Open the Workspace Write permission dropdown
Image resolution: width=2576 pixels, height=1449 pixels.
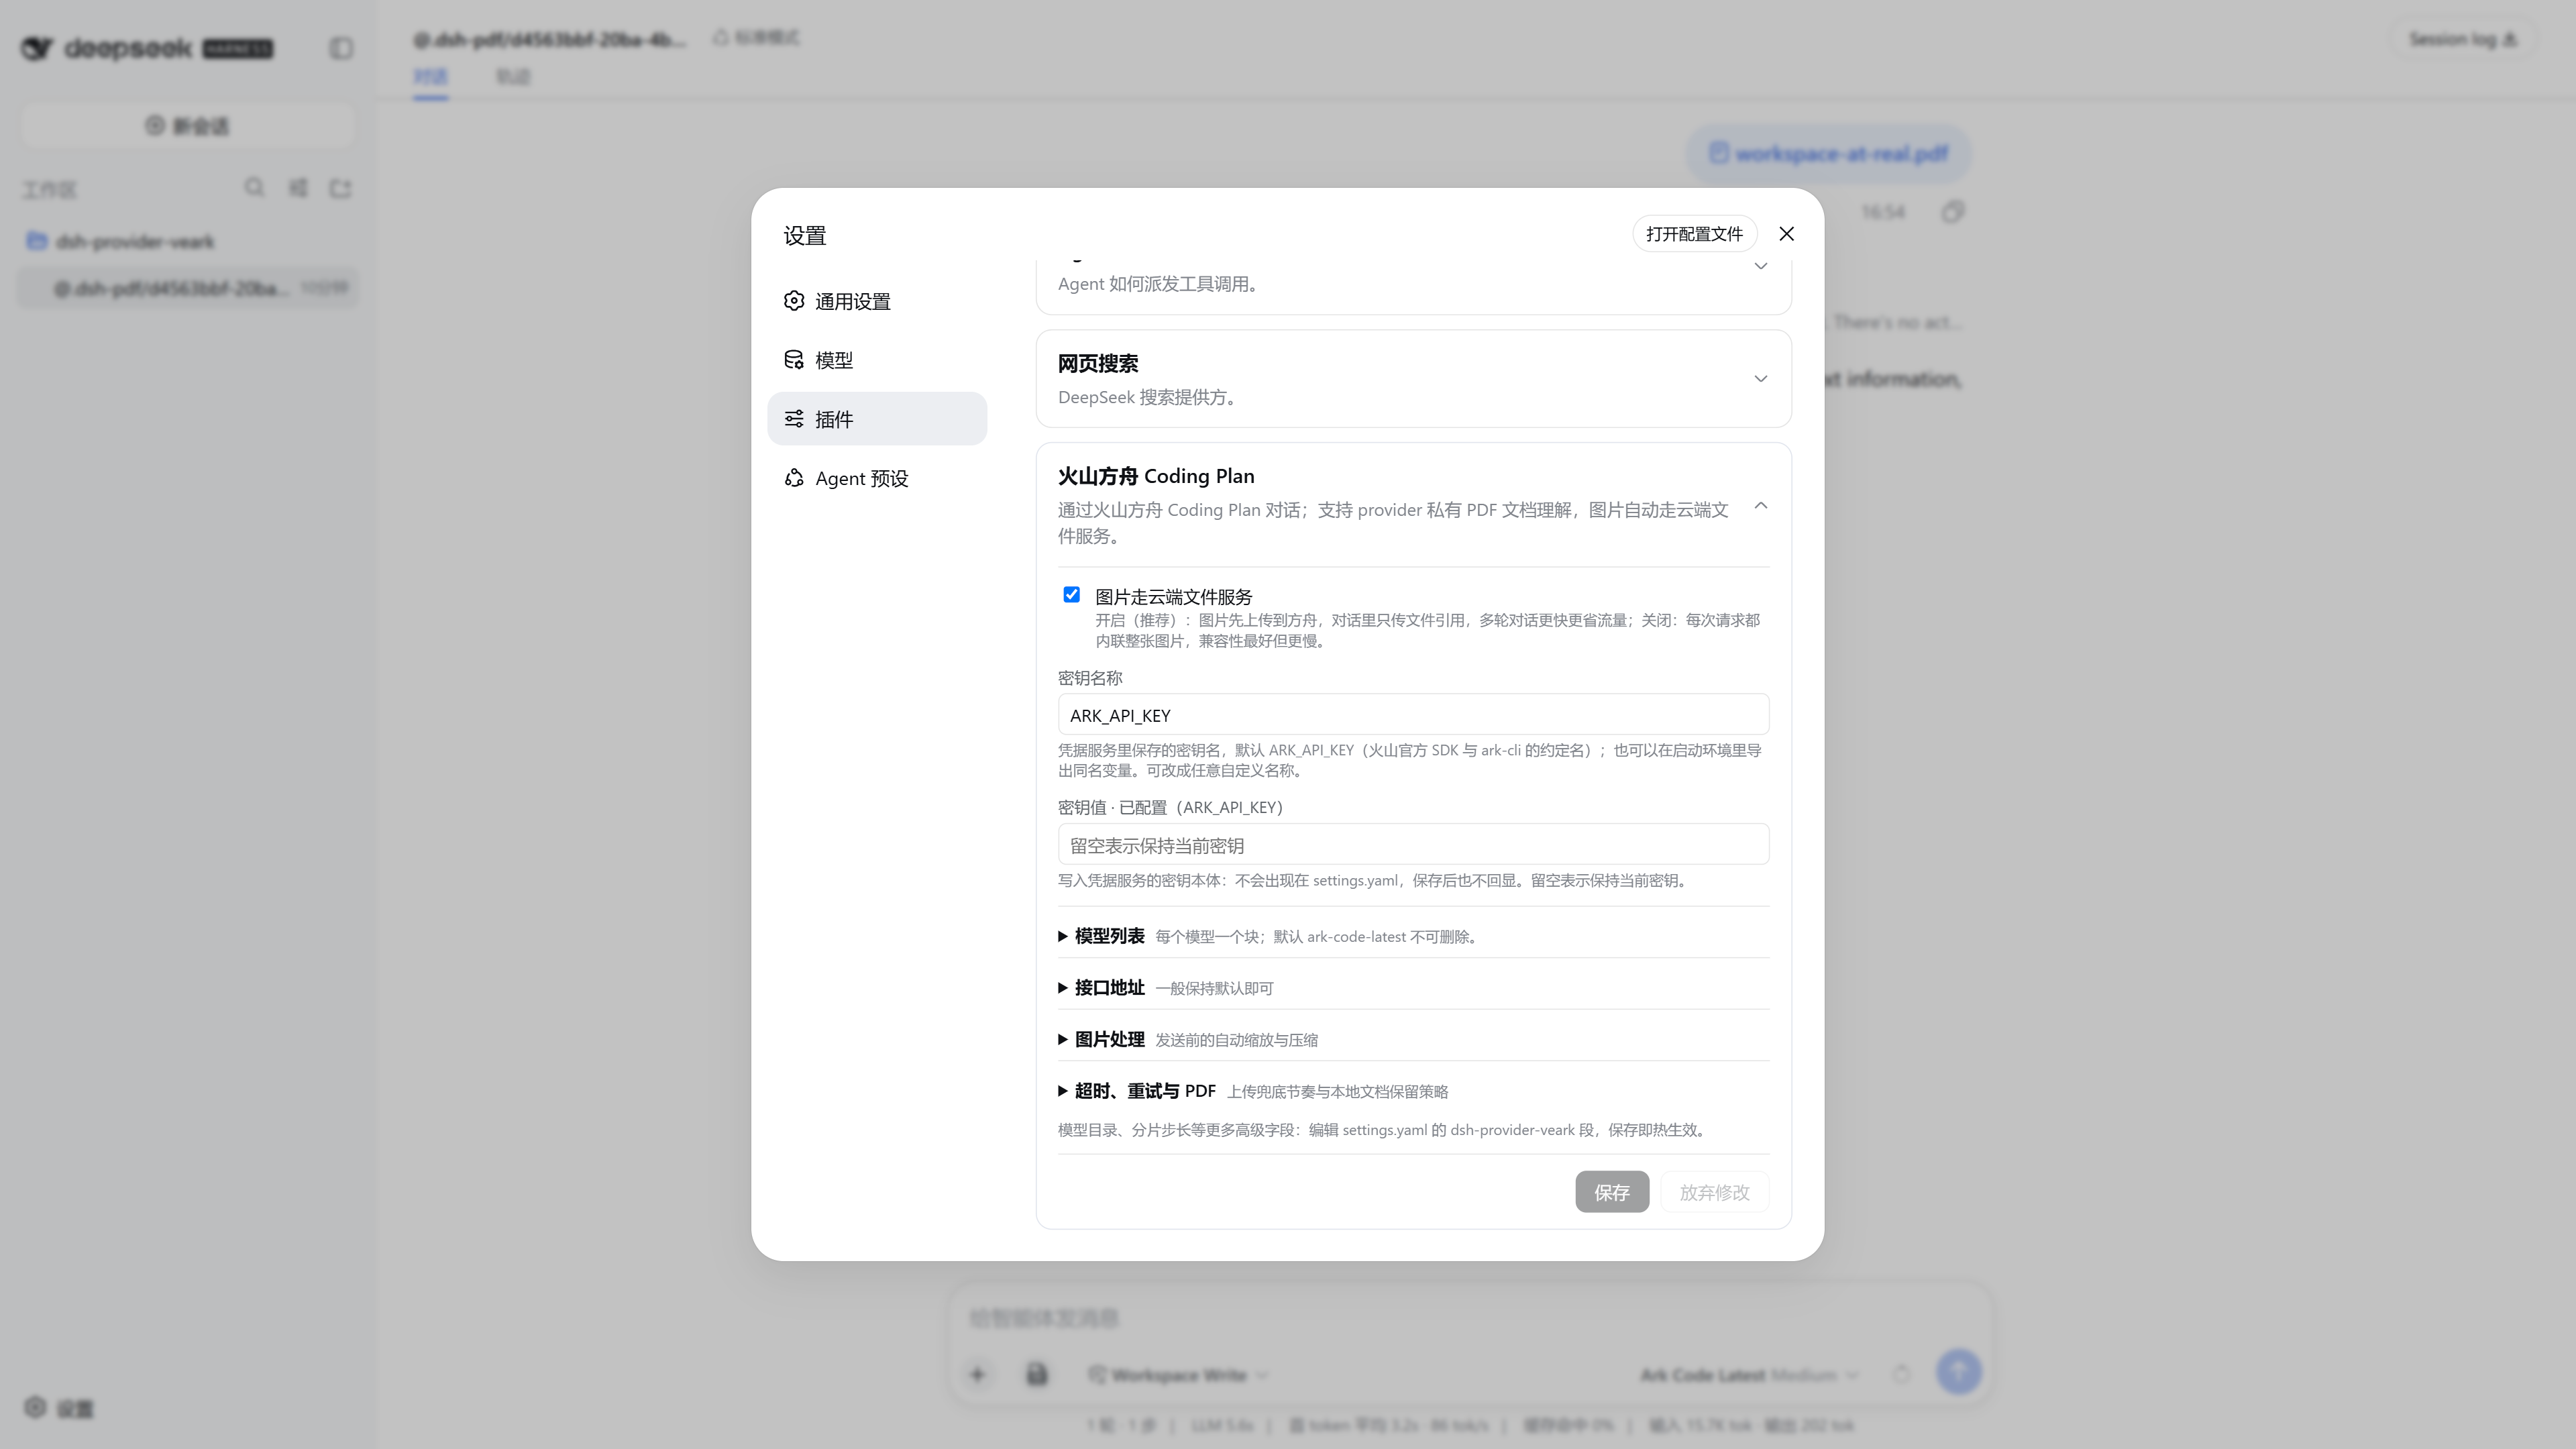(1179, 1375)
